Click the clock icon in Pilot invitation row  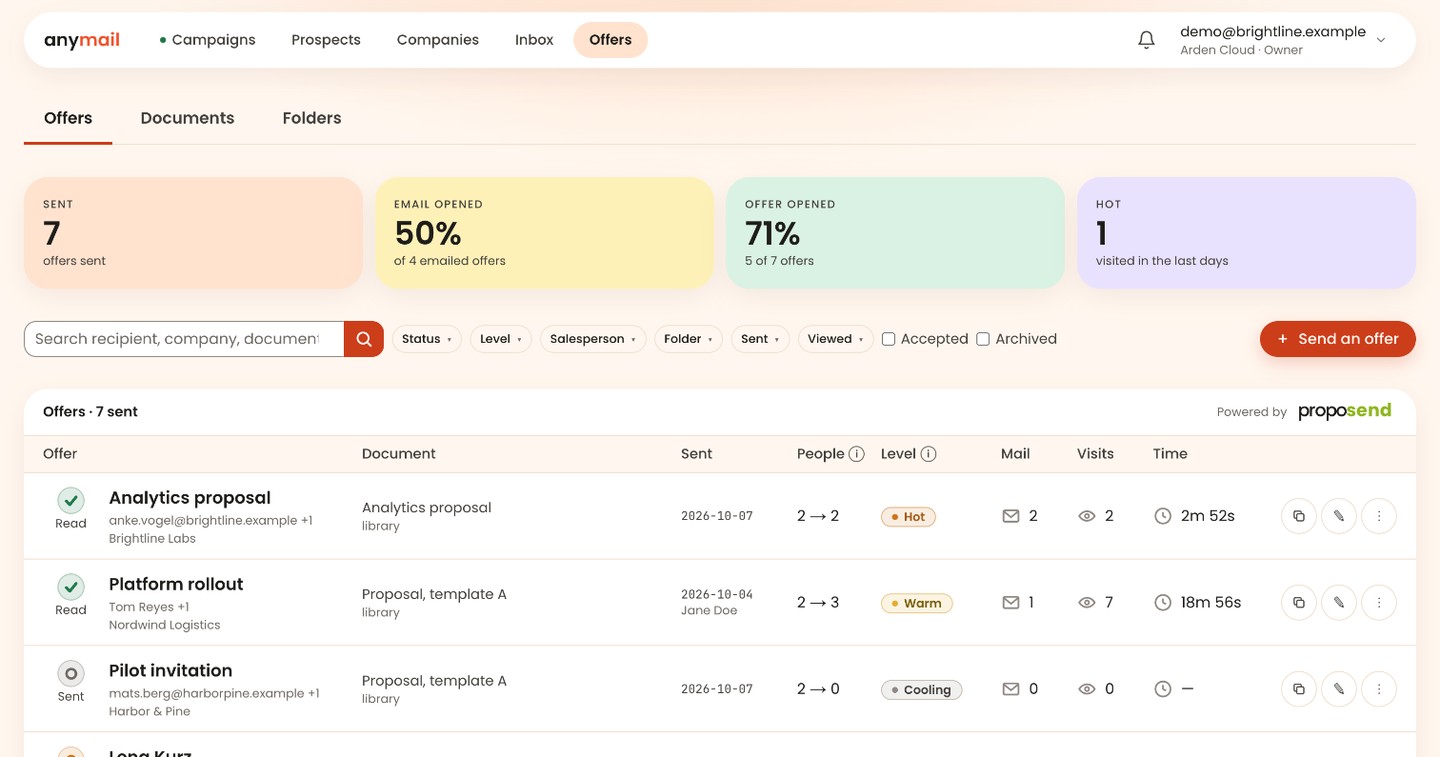point(1163,689)
